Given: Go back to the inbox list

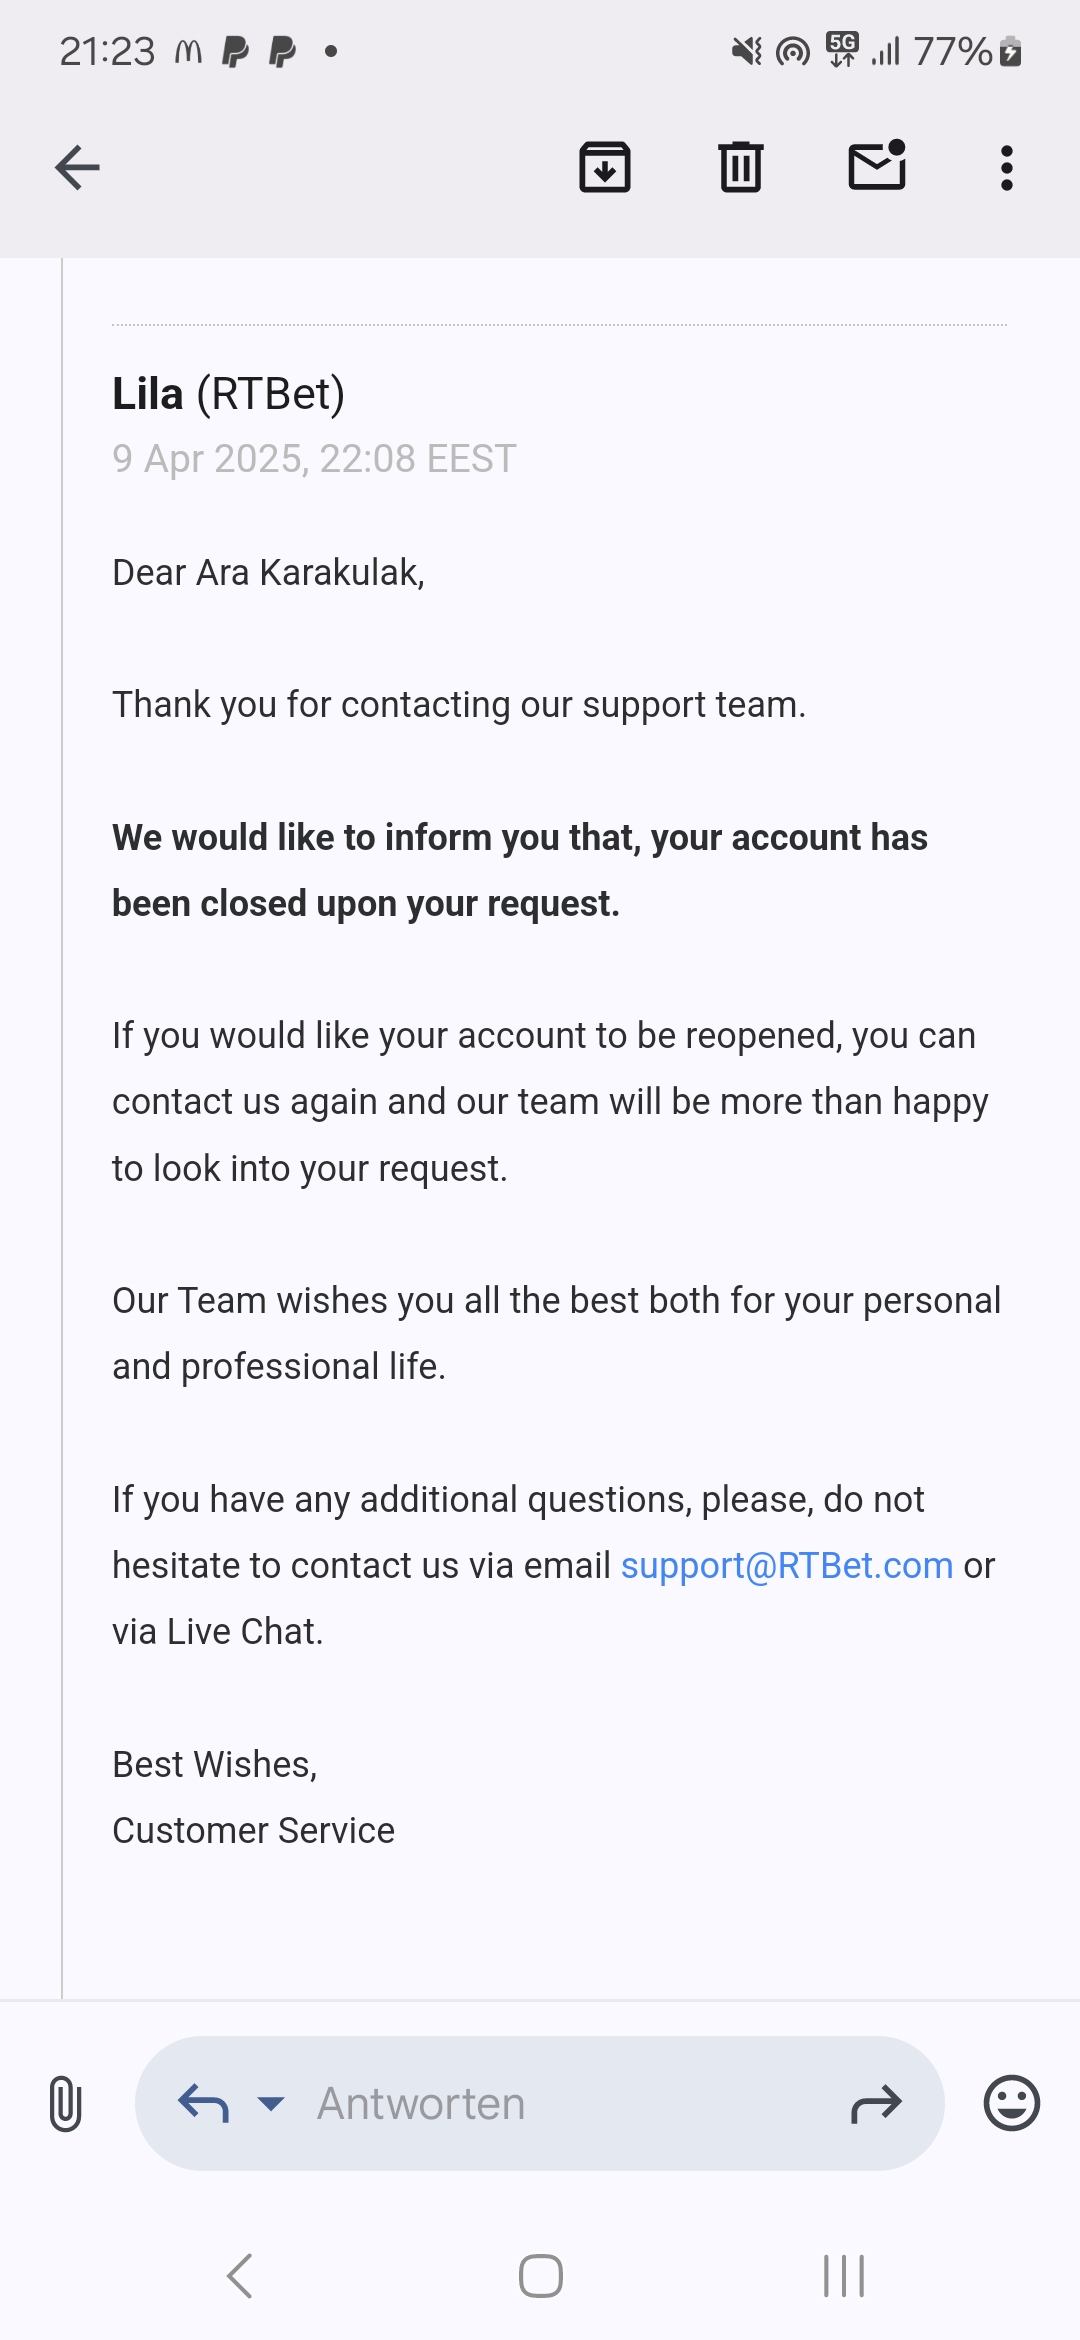Looking at the screenshot, I should click(x=77, y=167).
